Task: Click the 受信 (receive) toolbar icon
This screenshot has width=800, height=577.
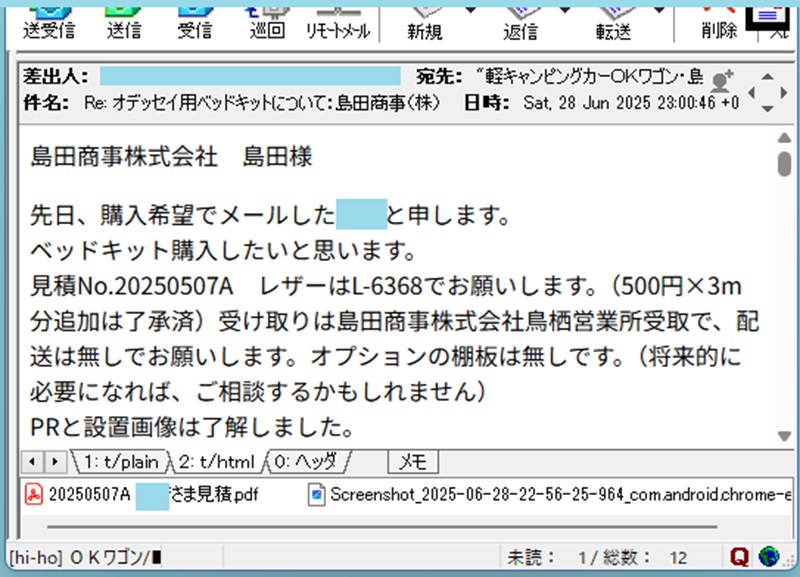Action: [194, 22]
